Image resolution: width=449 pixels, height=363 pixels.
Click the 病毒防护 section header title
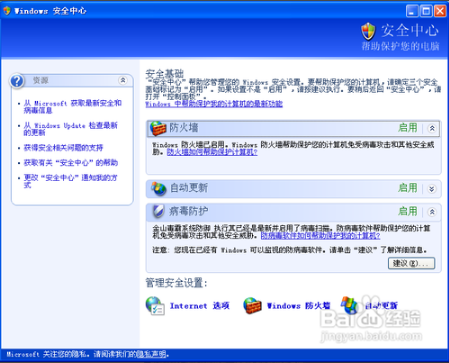click(x=188, y=211)
